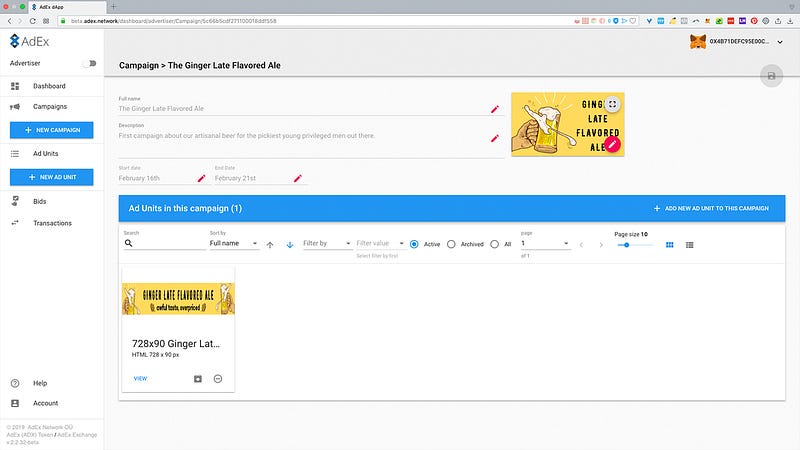Click the Transactions arrows icon
Screen dimensions: 800x450
pos(15,223)
